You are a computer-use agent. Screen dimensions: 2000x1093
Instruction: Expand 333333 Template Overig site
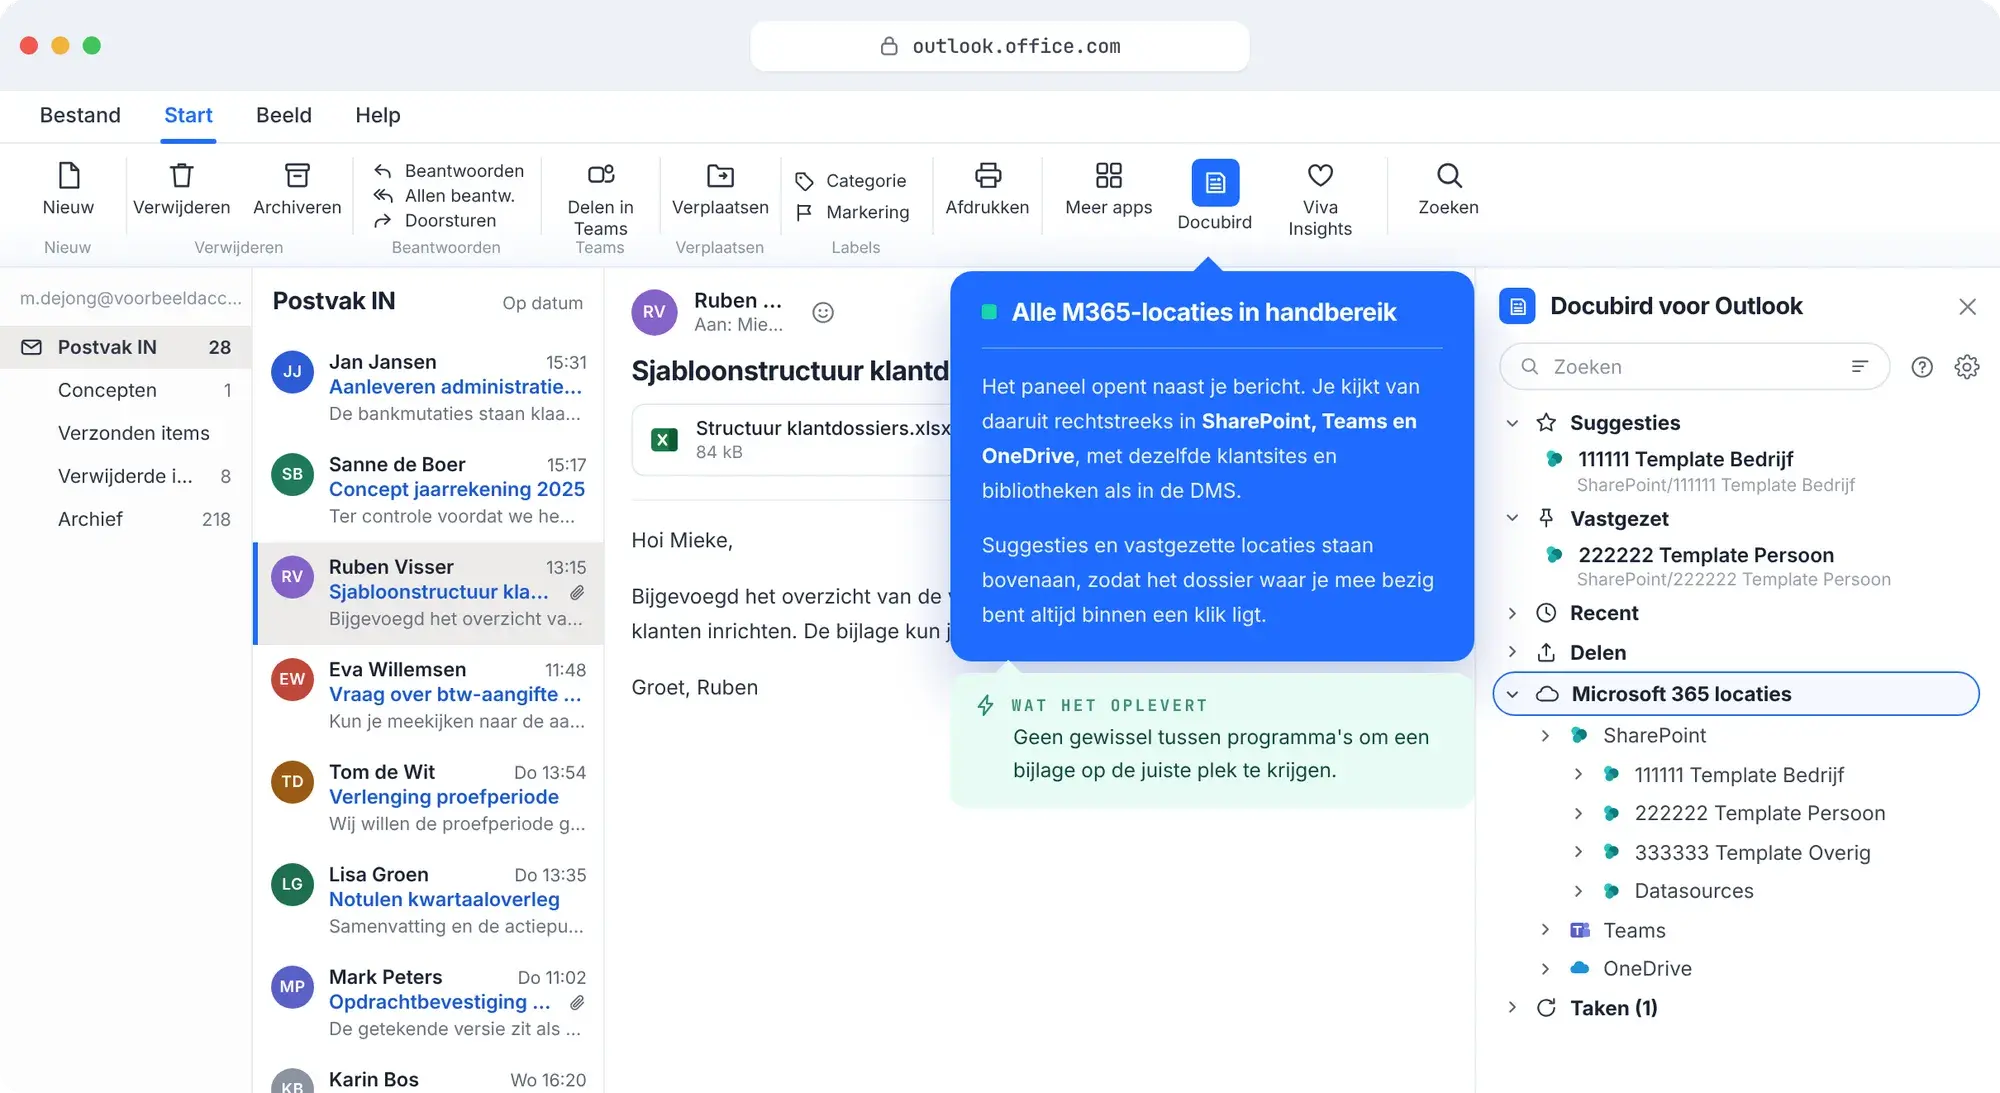1578,852
